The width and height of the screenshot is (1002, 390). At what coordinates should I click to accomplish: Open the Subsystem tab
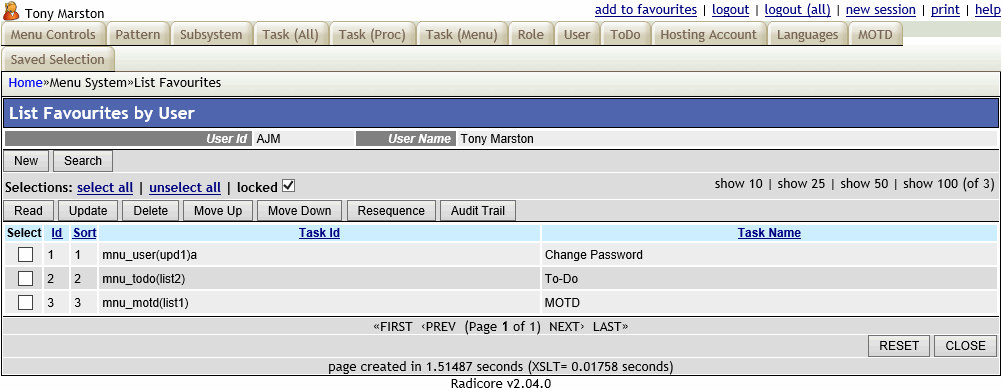(x=212, y=35)
